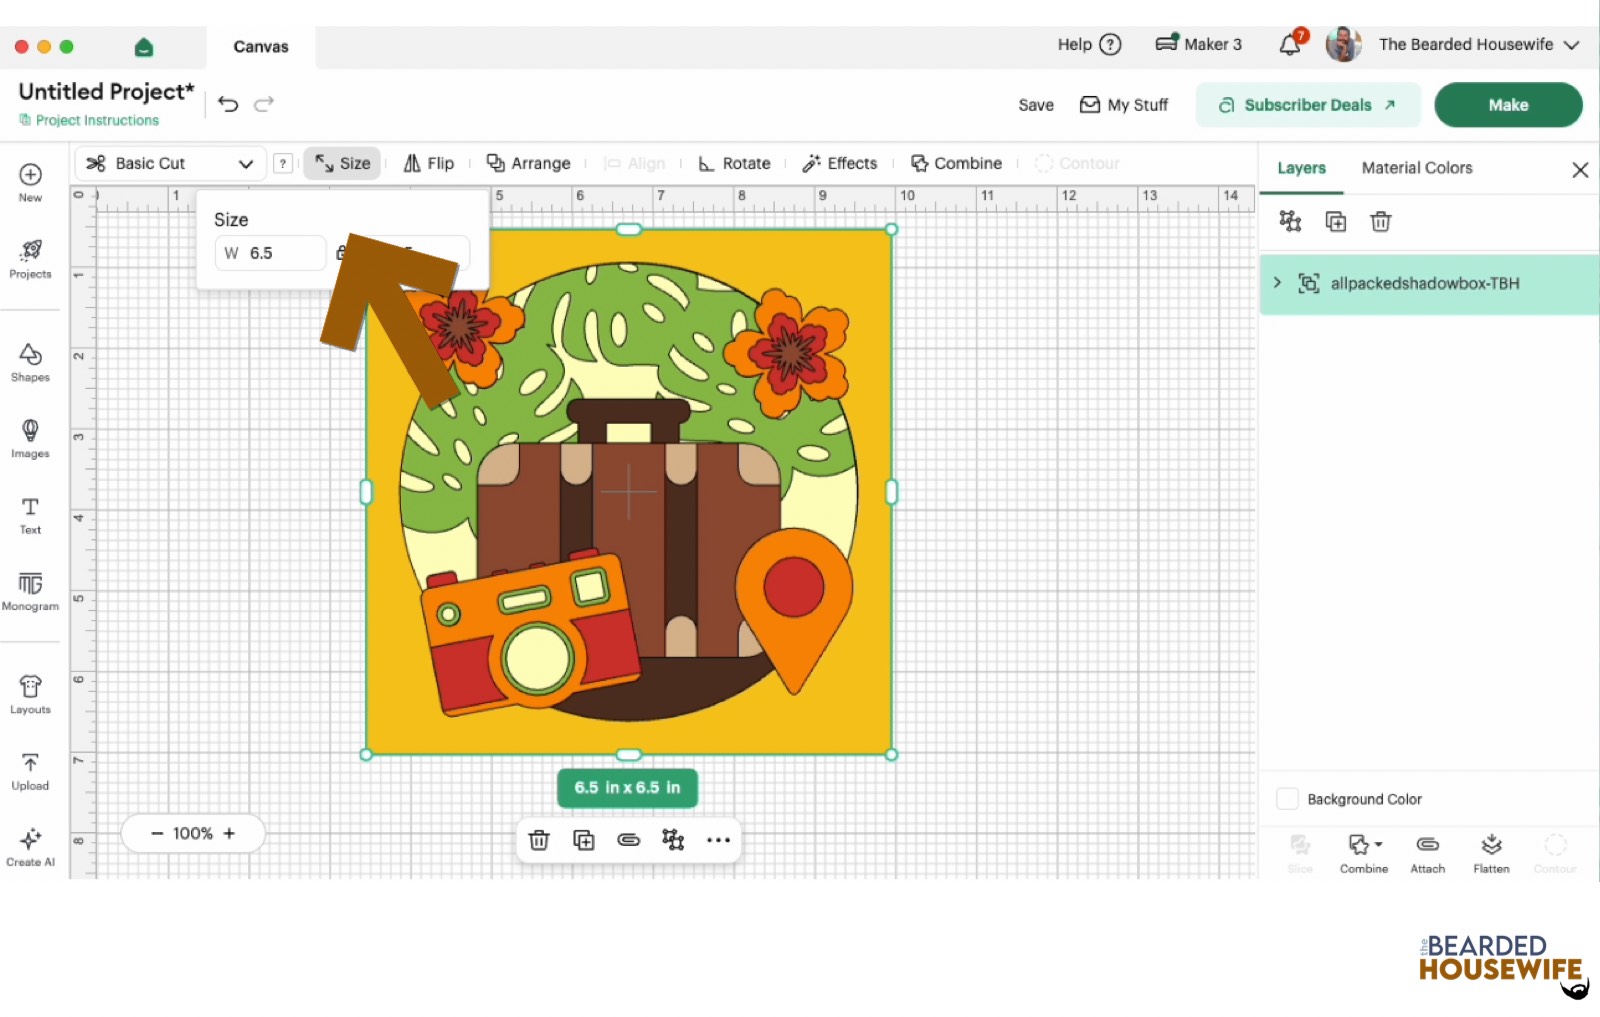
Task: Open the Size menu
Action: [x=342, y=163]
